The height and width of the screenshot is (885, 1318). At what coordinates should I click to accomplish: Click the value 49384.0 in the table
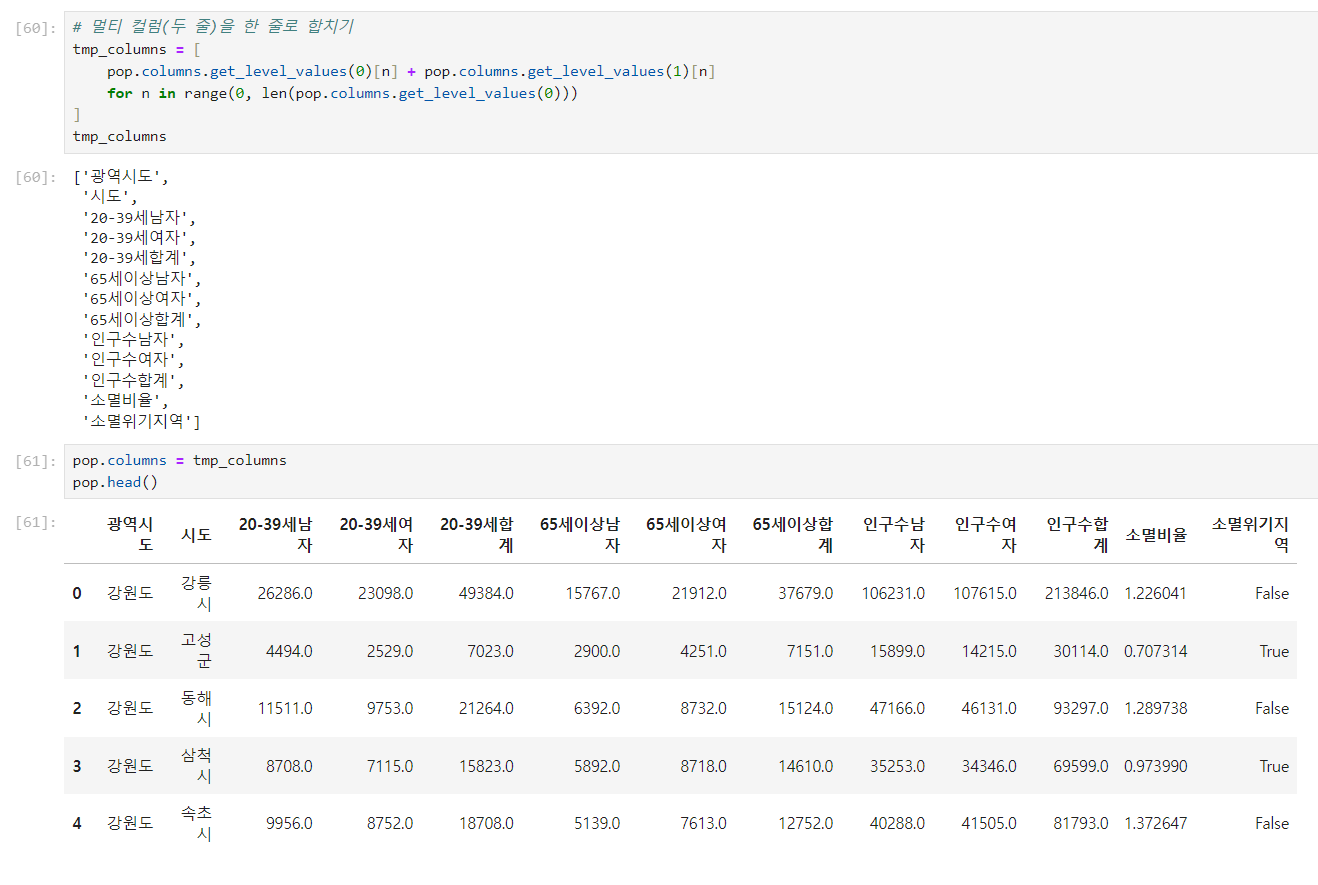(486, 593)
